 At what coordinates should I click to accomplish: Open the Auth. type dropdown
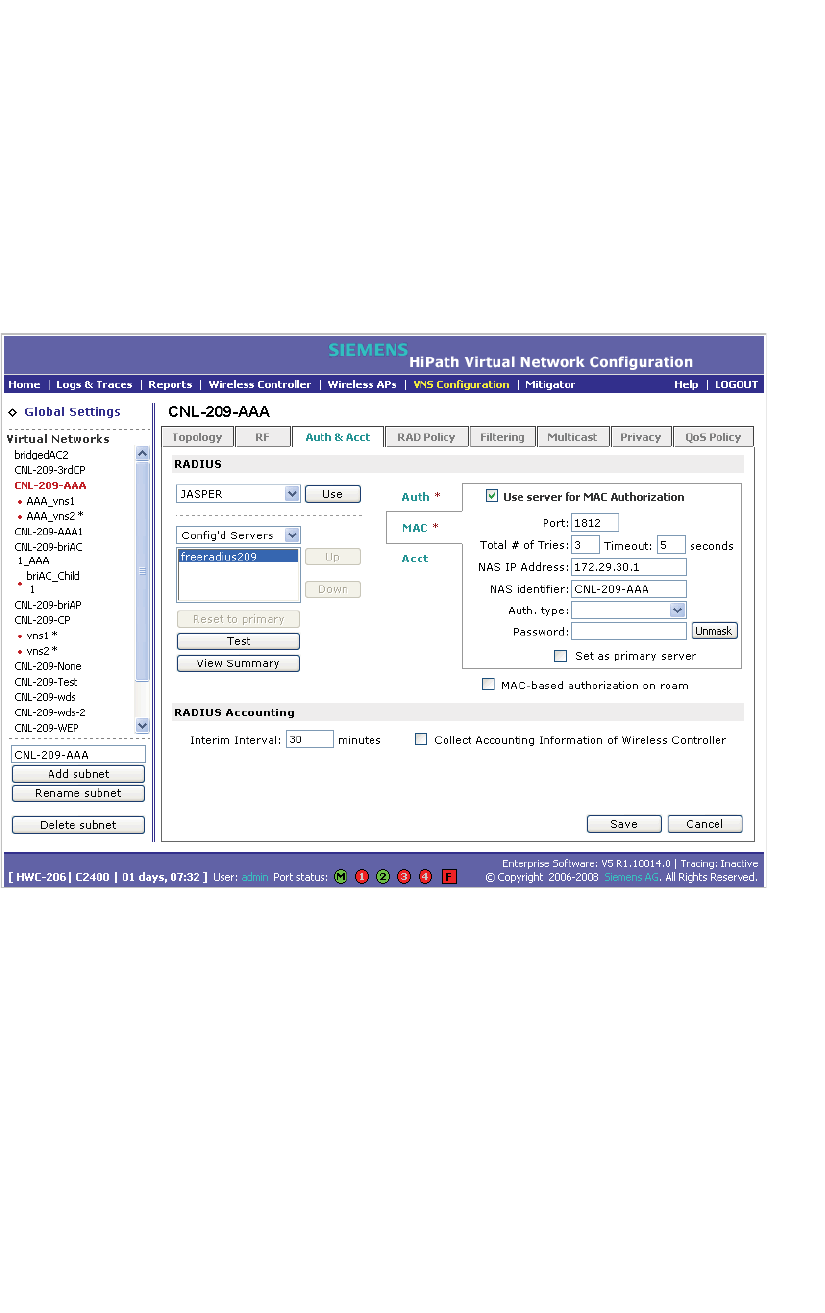pos(678,610)
